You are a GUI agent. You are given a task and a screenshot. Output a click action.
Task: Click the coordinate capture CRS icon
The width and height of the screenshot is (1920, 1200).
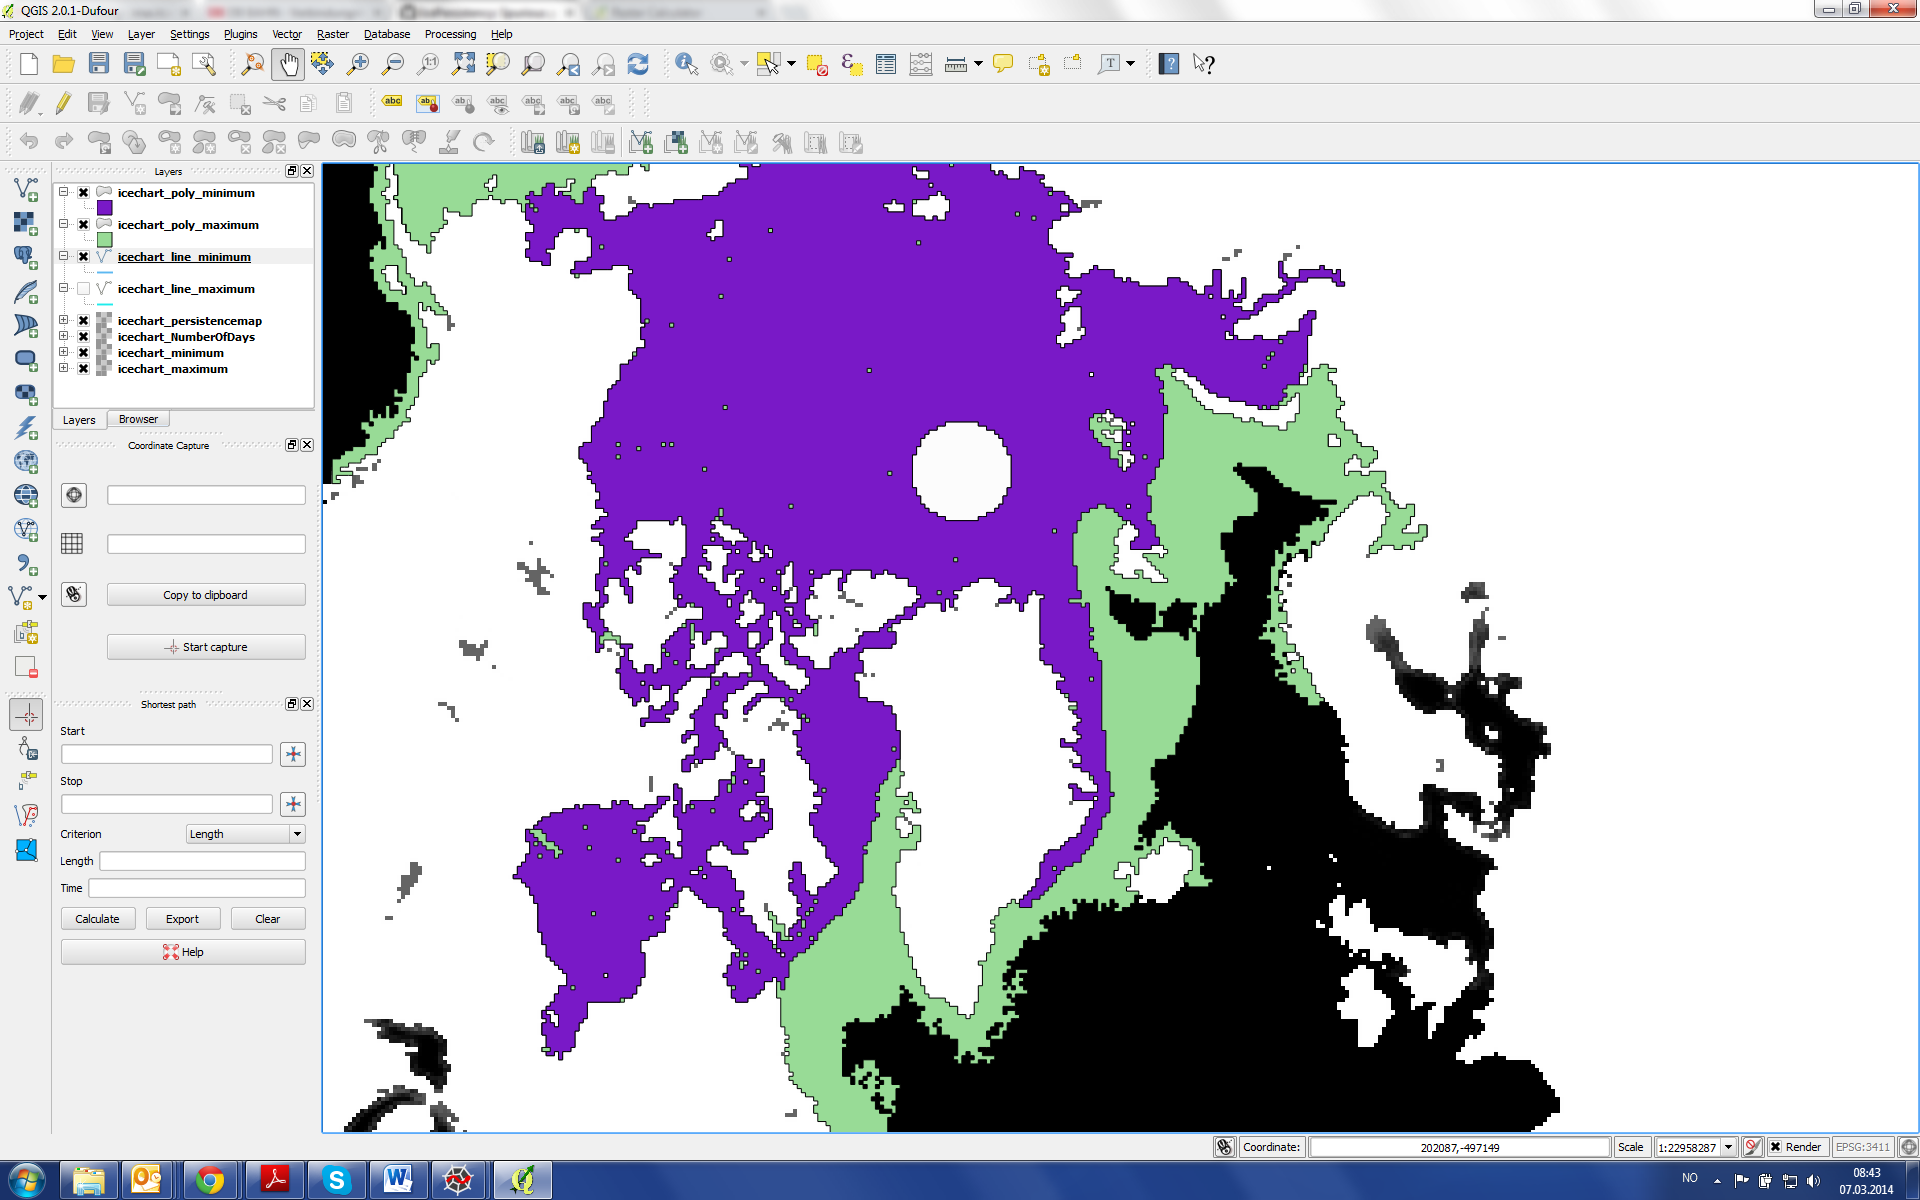[x=74, y=495]
